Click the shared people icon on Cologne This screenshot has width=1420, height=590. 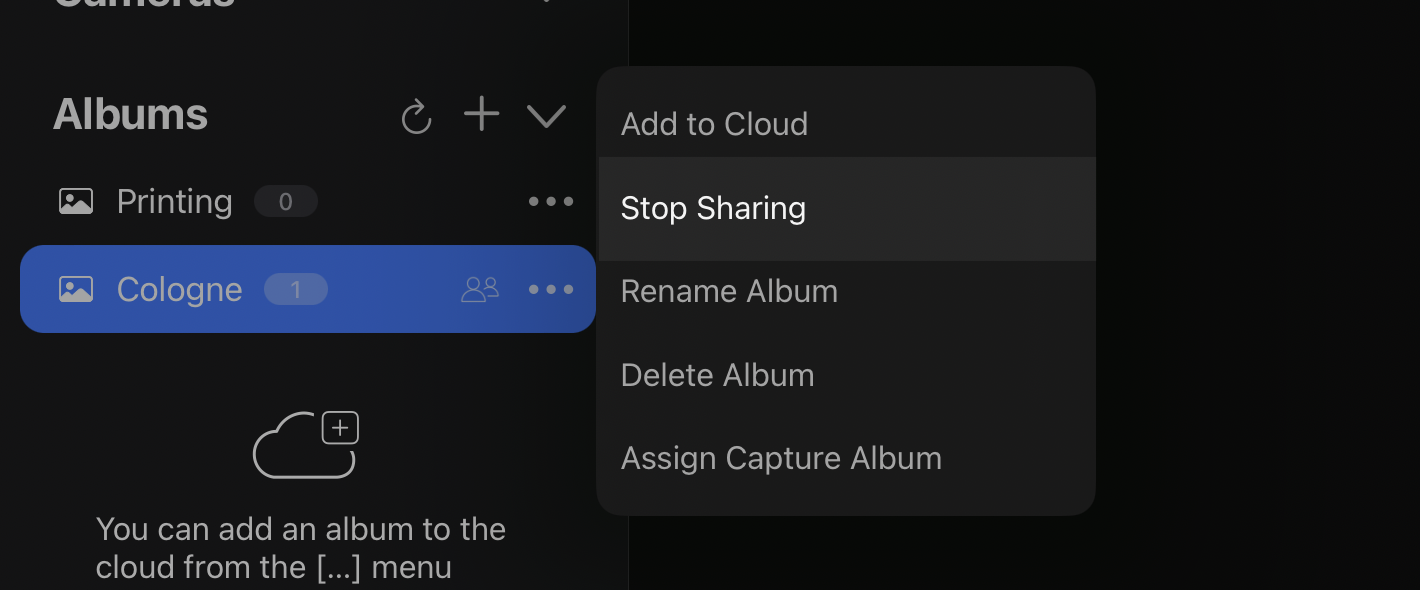[x=480, y=290]
